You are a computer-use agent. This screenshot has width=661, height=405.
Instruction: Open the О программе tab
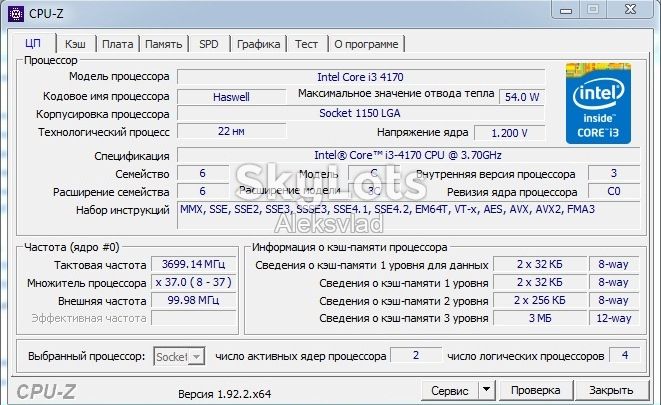click(x=366, y=44)
